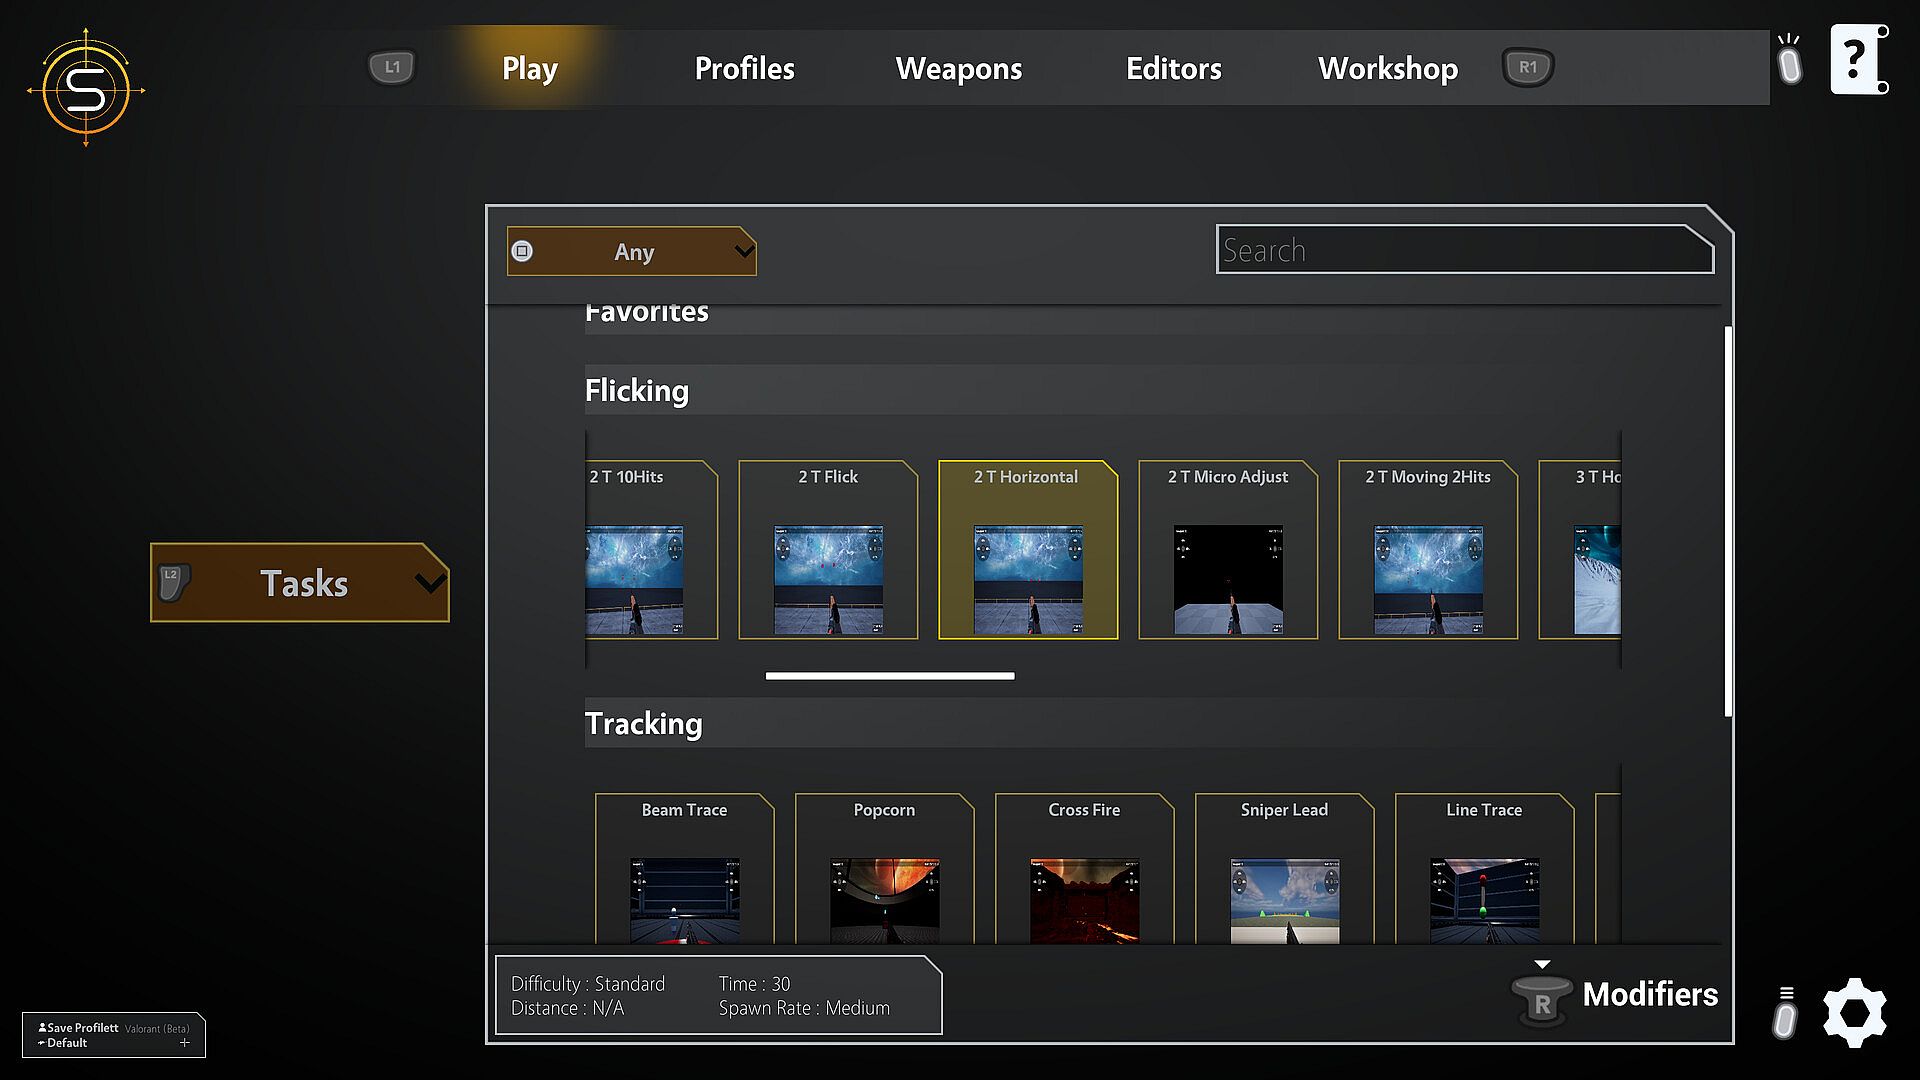
Task: Choose the Sniper Lead tracking task
Action: pyautogui.click(x=1284, y=870)
